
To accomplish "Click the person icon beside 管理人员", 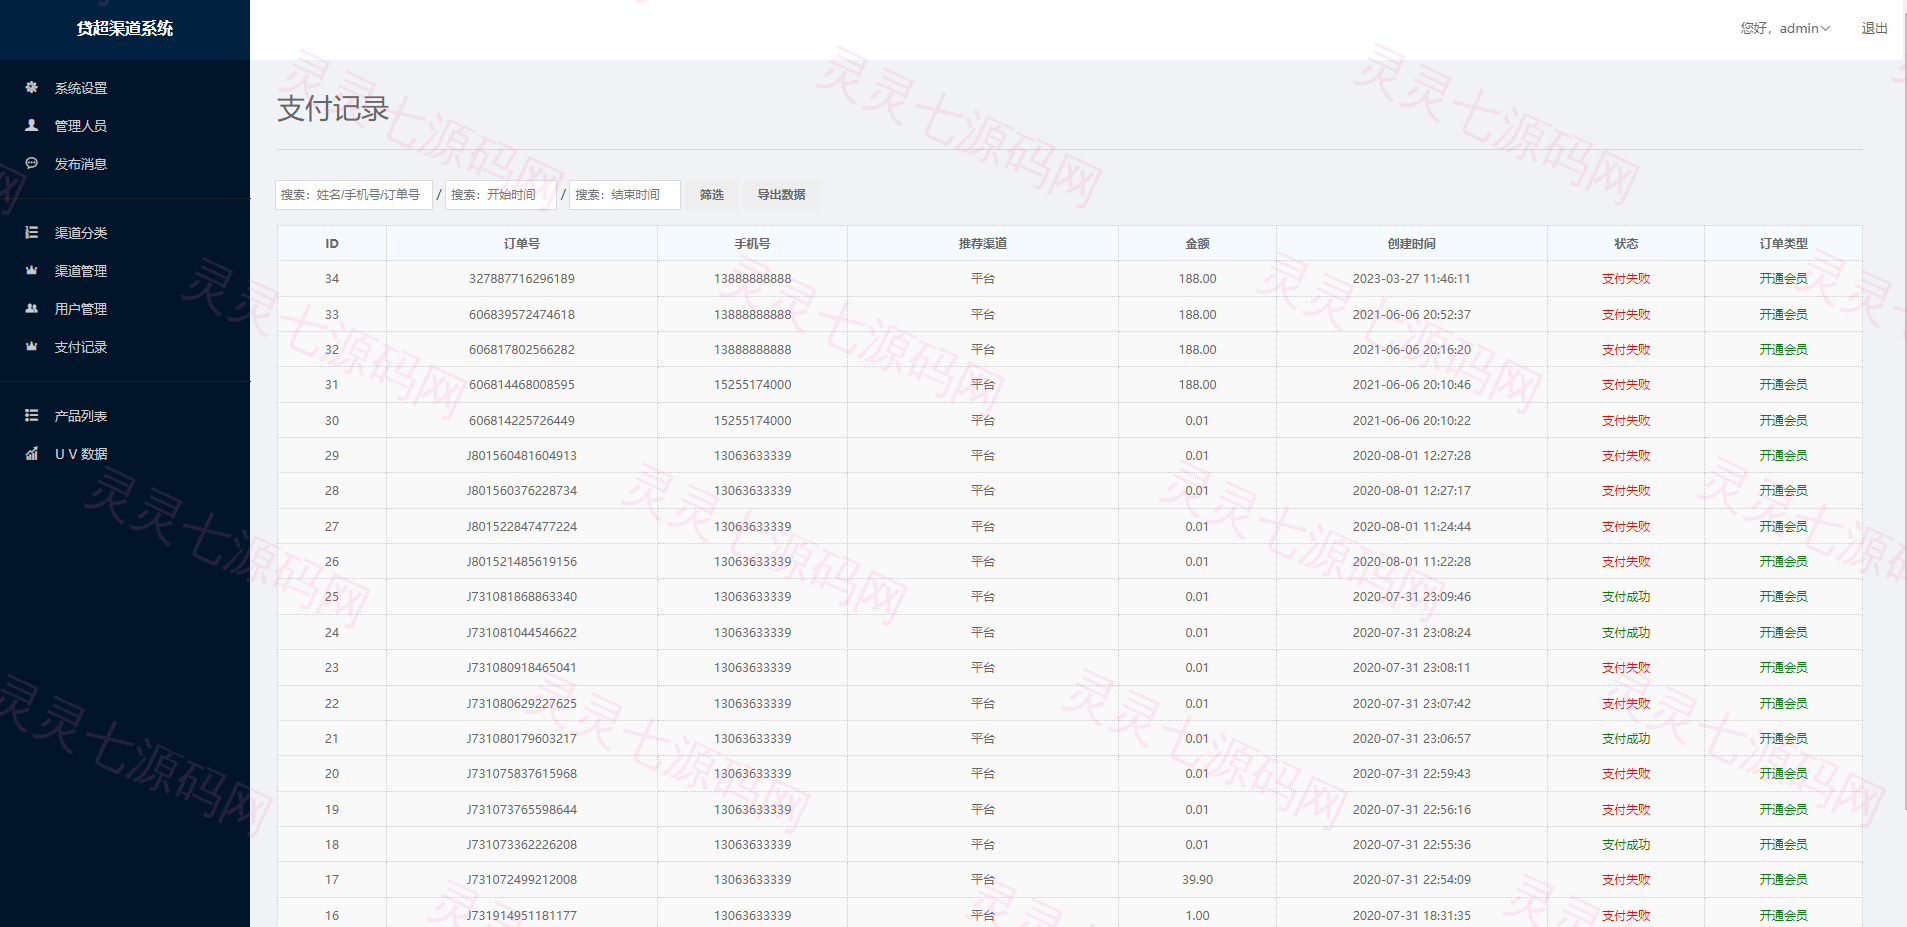I will pos(32,125).
